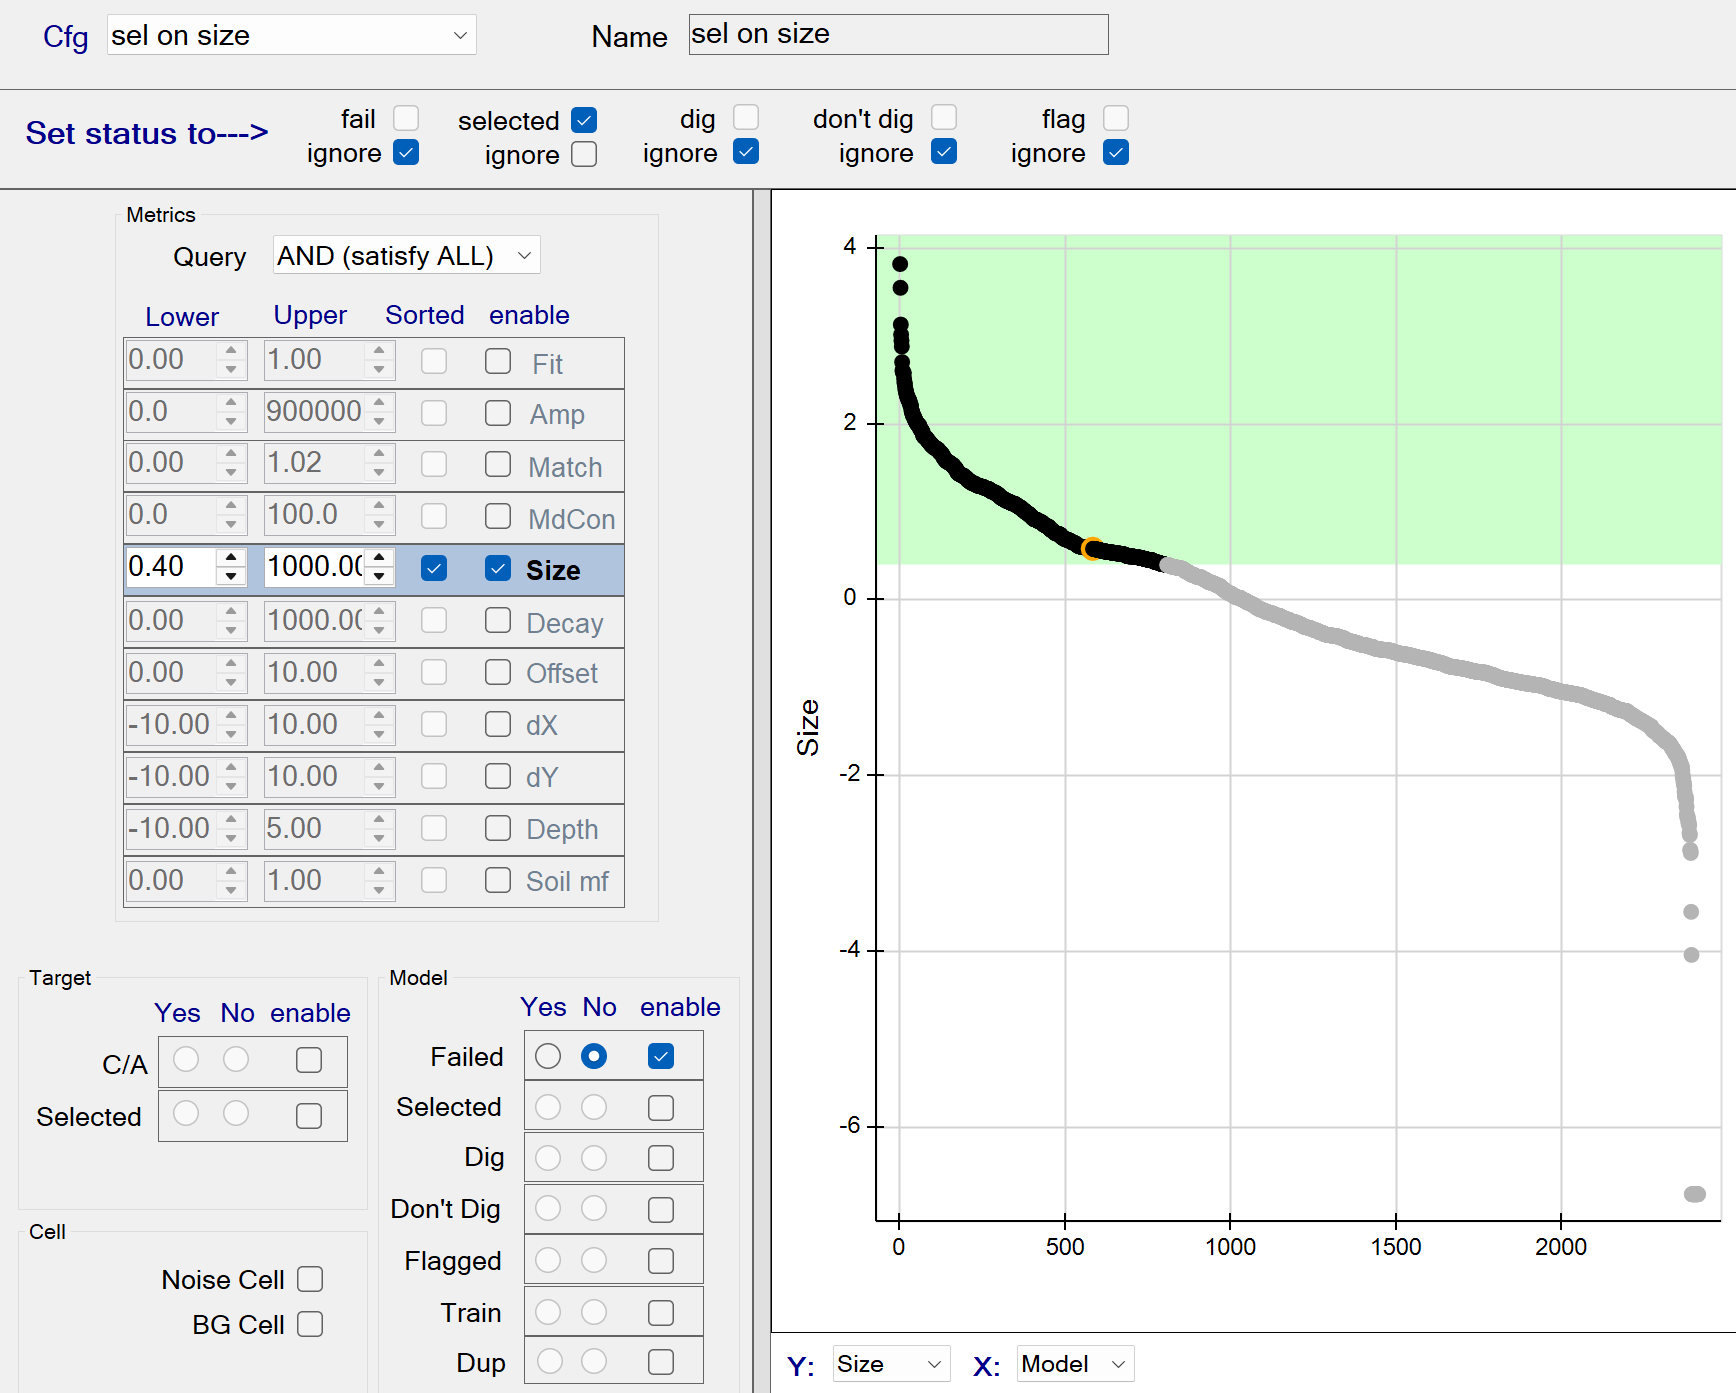Click the Name text field
1736x1393 pixels.
pyautogui.click(x=897, y=35)
